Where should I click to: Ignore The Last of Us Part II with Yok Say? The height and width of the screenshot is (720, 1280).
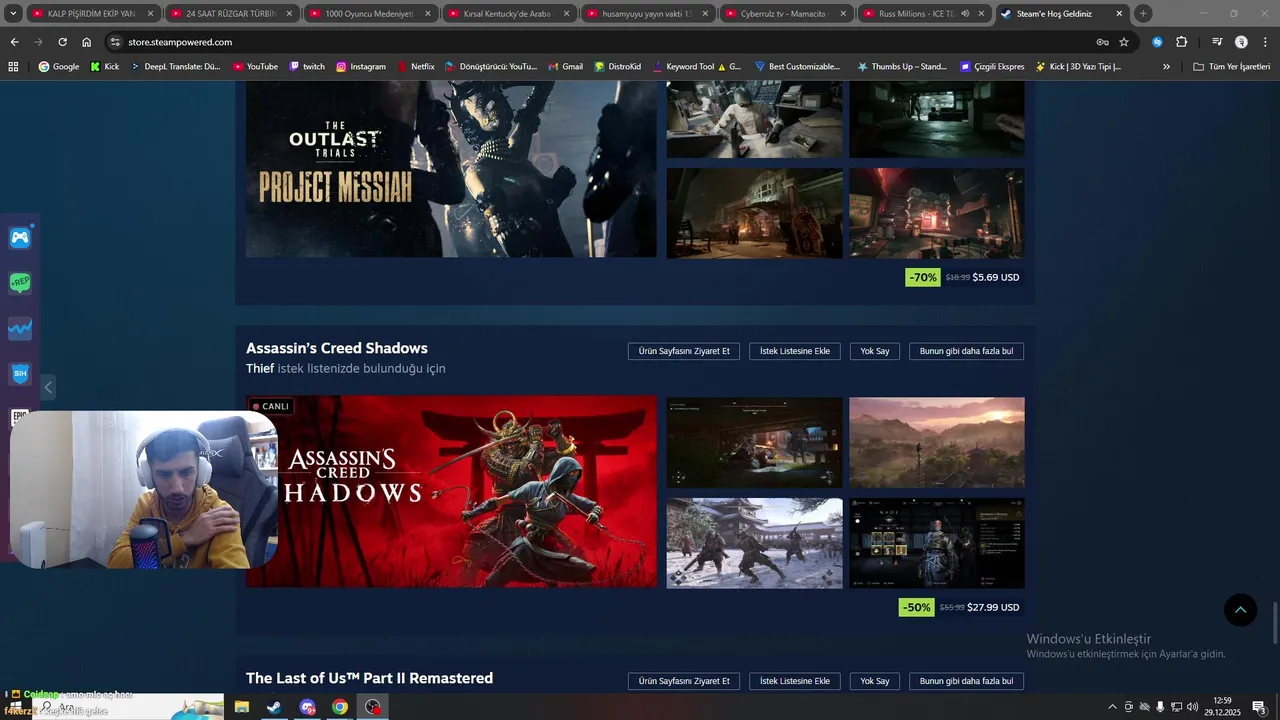pyautogui.click(x=875, y=681)
